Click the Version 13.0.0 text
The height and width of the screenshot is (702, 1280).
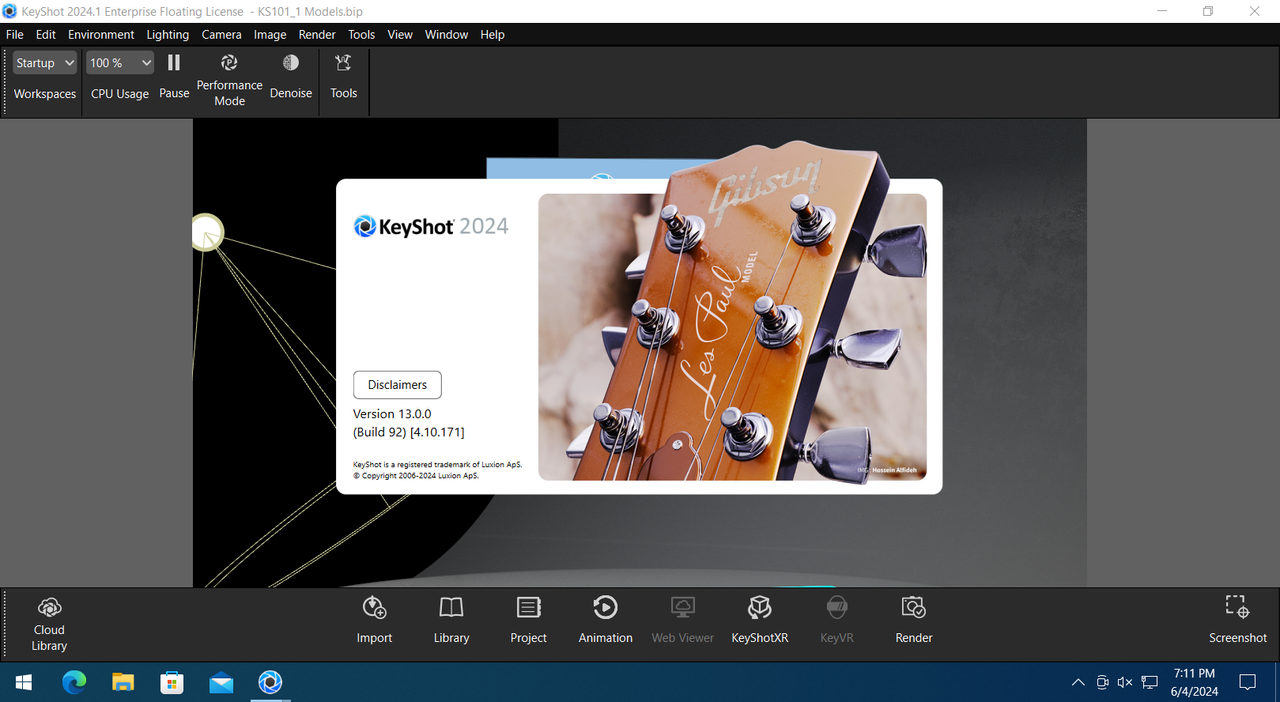pyautogui.click(x=392, y=414)
